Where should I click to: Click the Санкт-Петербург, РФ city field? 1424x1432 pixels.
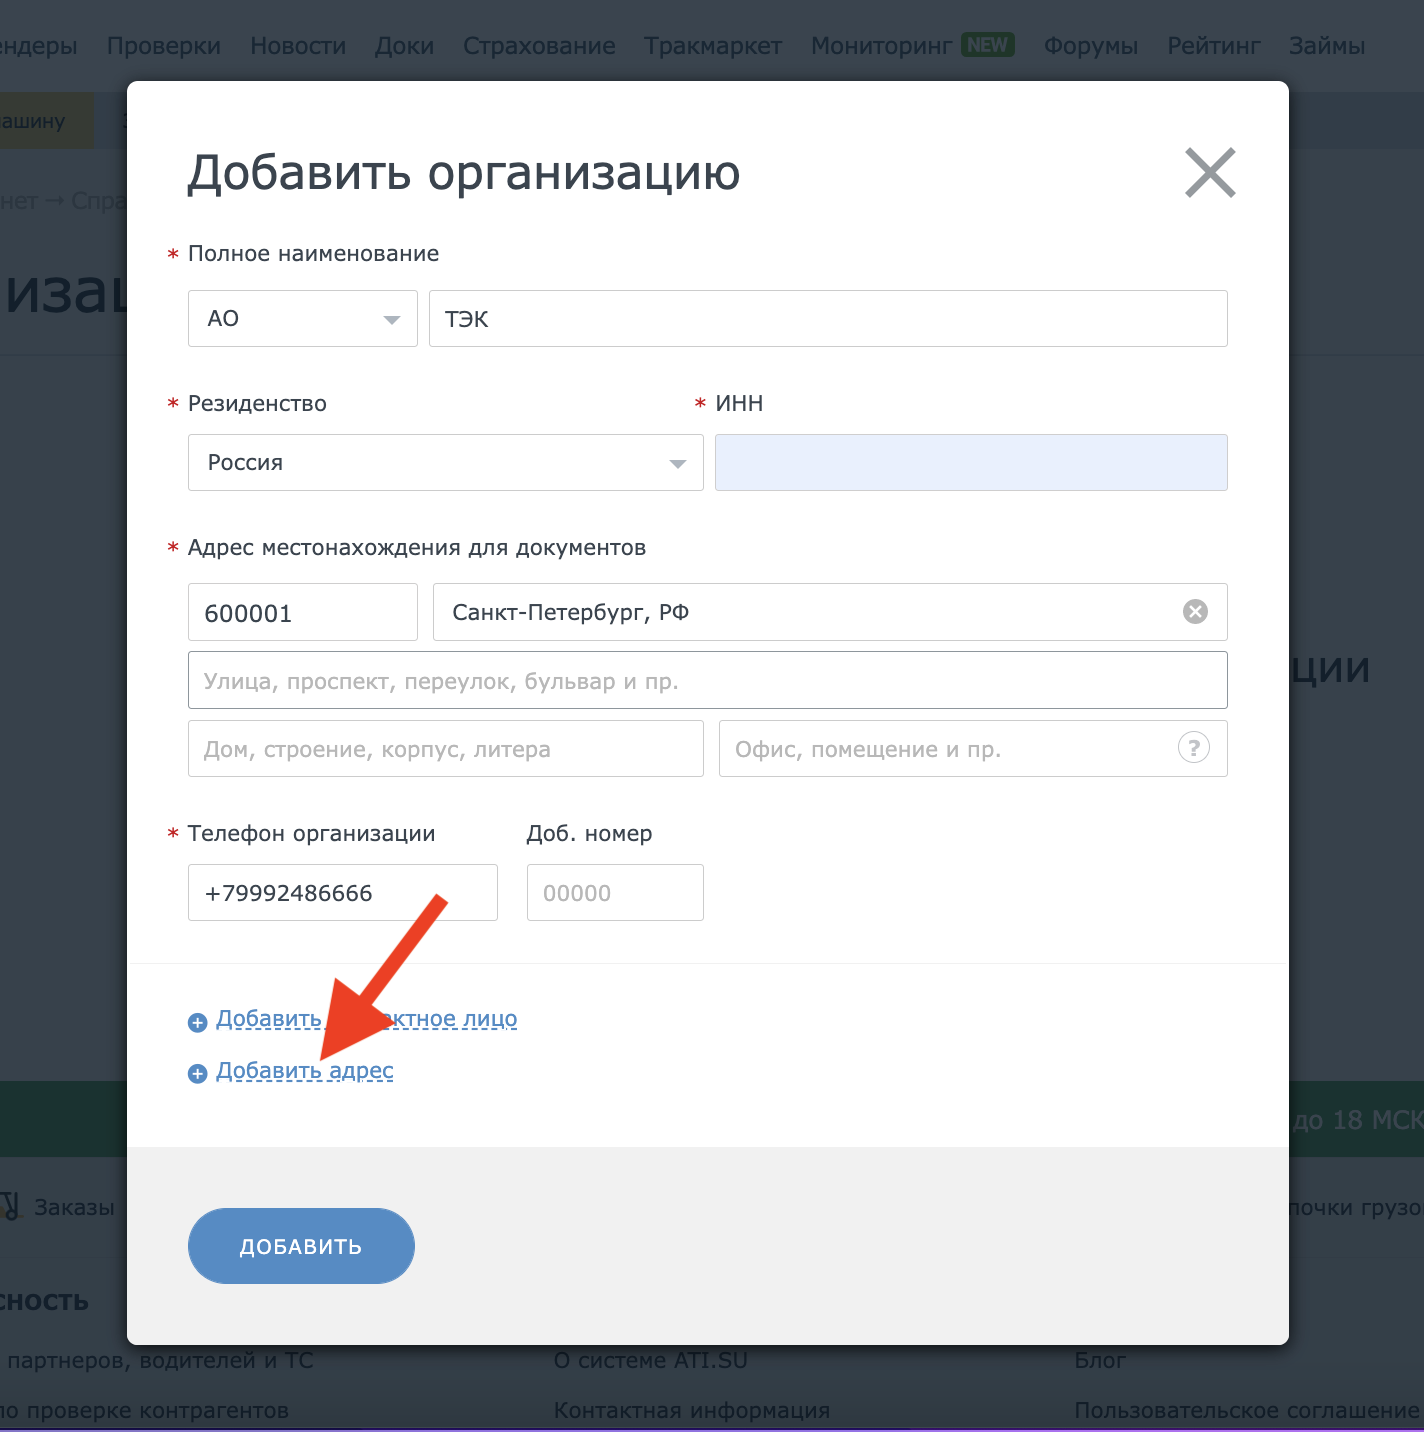[830, 612]
